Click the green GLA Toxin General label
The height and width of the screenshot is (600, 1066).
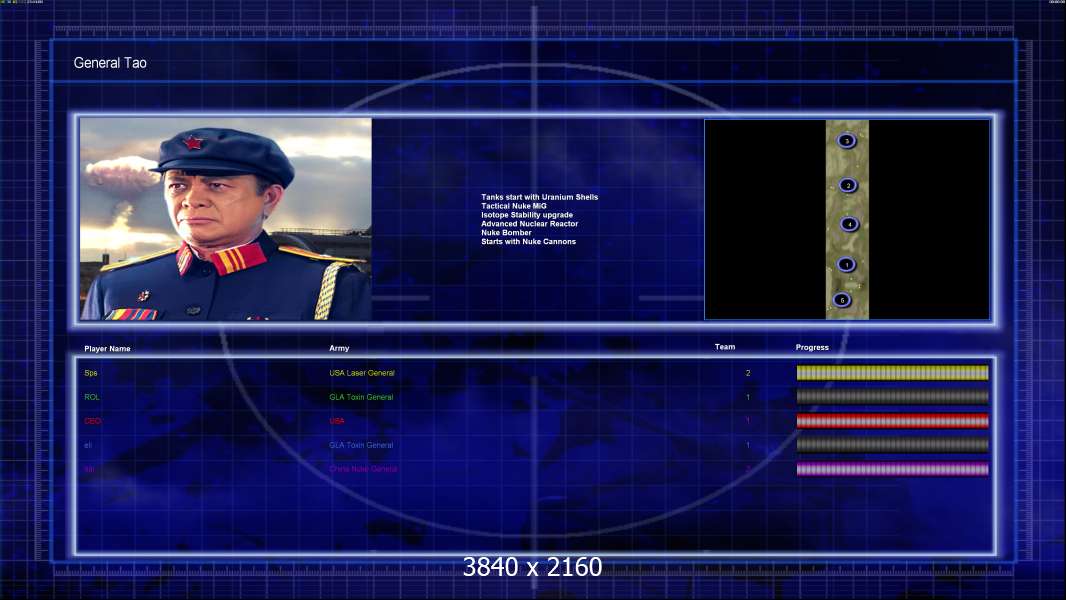click(361, 397)
